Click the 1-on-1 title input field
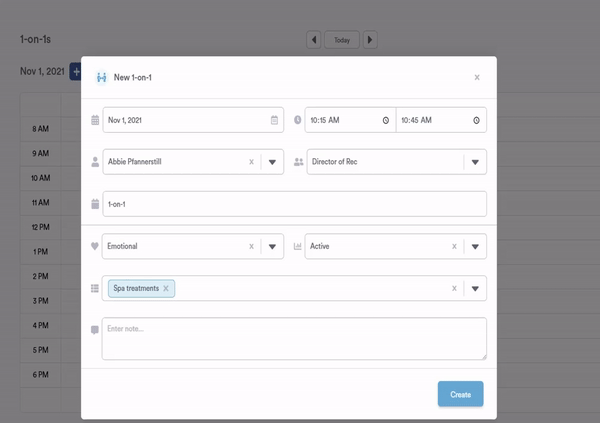600x423 pixels. [x=295, y=204]
